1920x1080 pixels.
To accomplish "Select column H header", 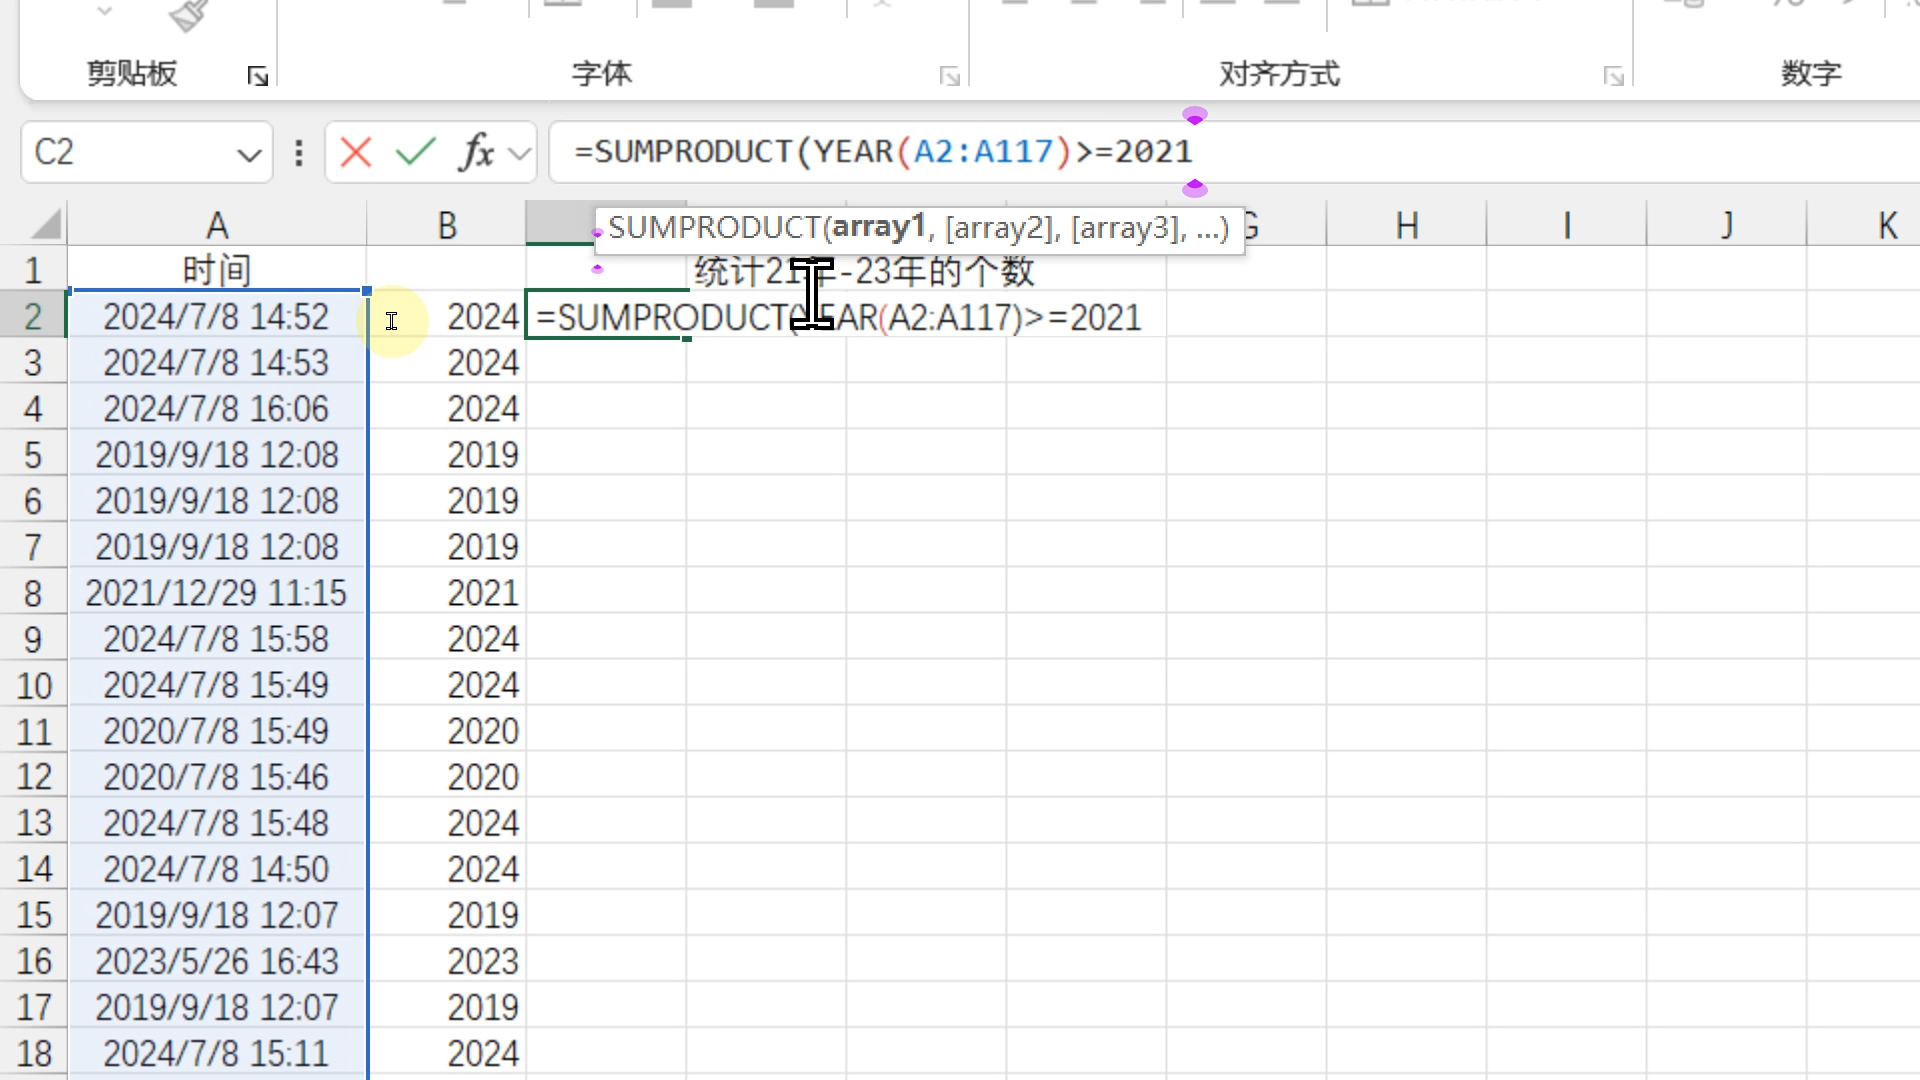I will coord(1406,225).
